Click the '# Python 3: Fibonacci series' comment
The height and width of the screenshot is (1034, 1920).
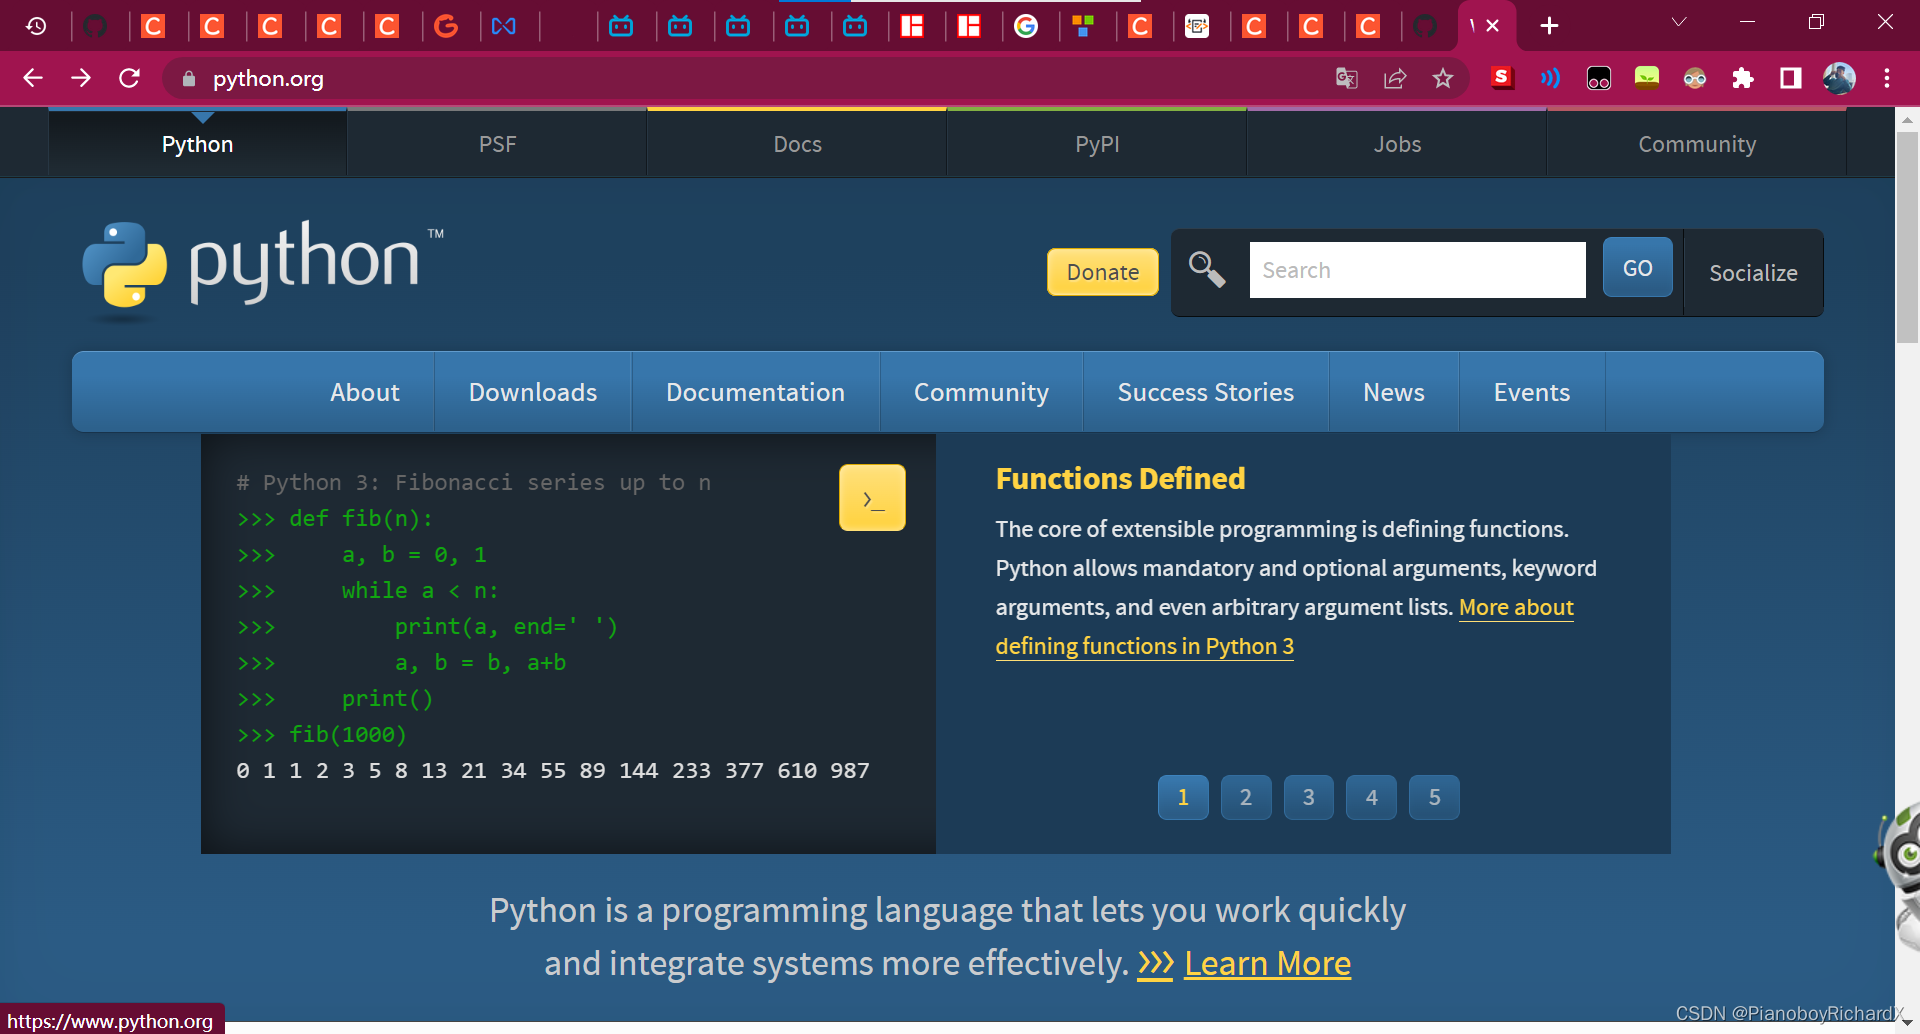click(474, 482)
